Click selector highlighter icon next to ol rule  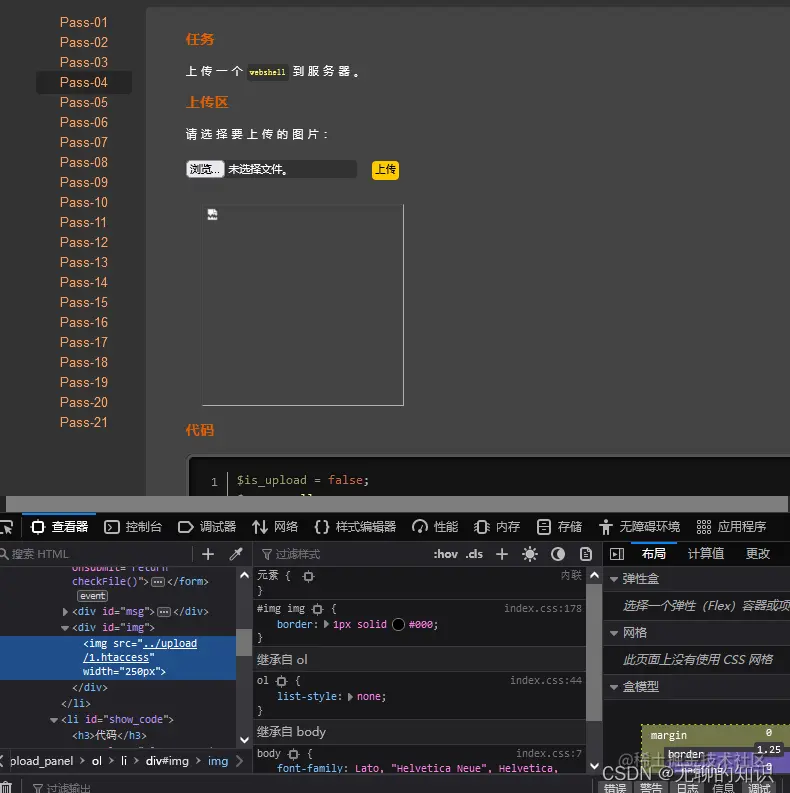(x=282, y=681)
